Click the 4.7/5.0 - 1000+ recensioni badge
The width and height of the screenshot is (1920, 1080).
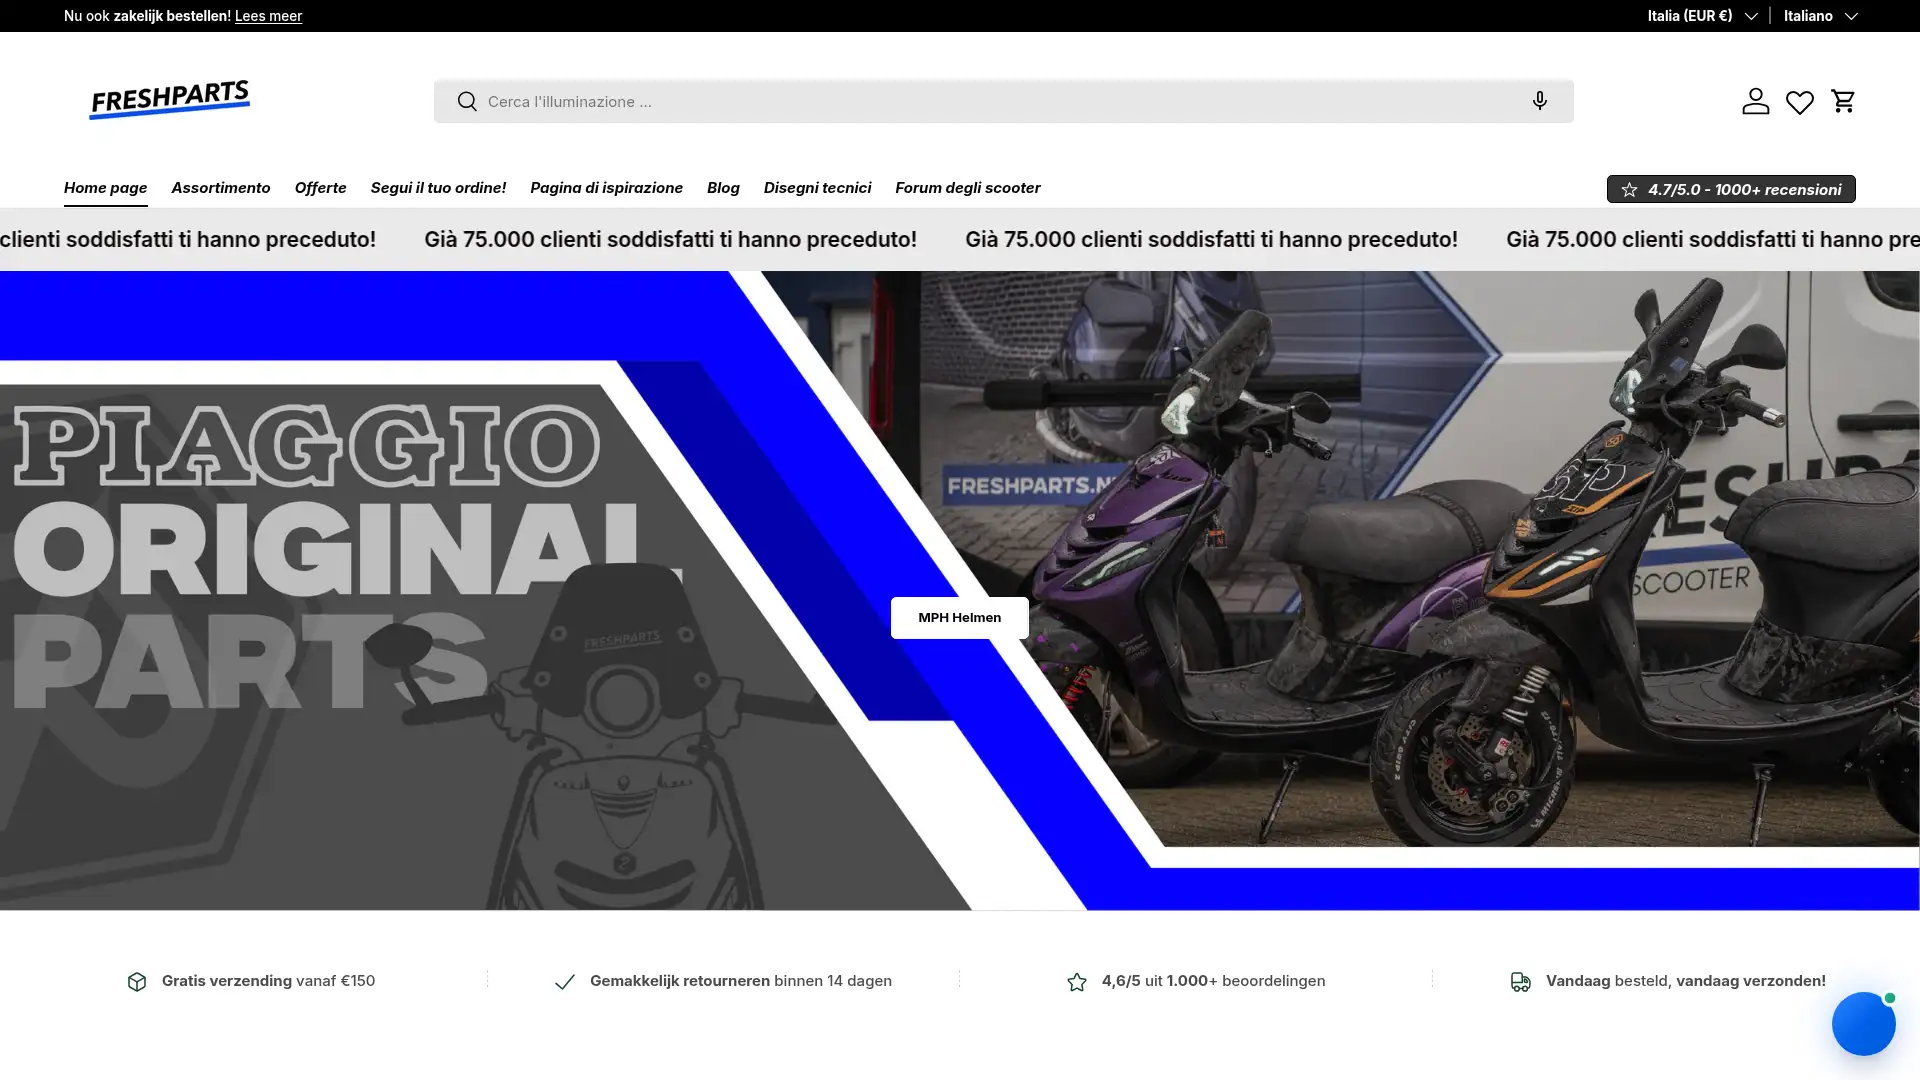(1731, 189)
